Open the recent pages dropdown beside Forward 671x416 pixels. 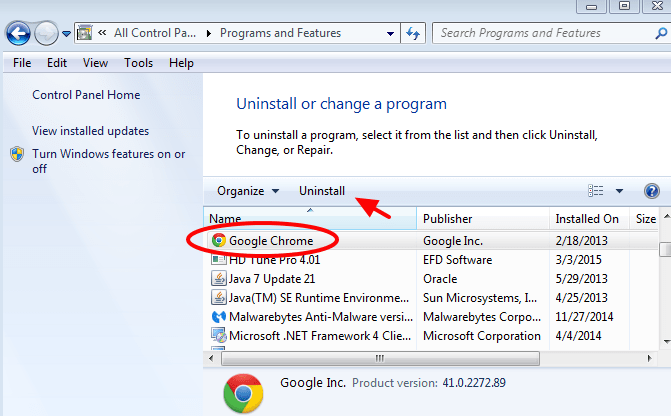click(x=66, y=33)
